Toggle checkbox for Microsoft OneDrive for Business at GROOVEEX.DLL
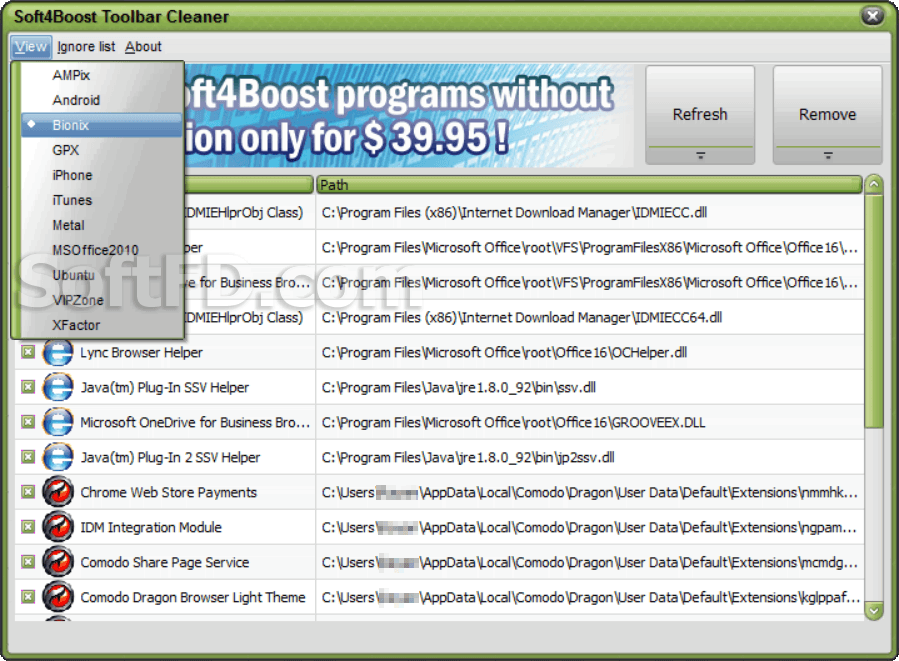The height and width of the screenshot is (661, 899). click(28, 422)
